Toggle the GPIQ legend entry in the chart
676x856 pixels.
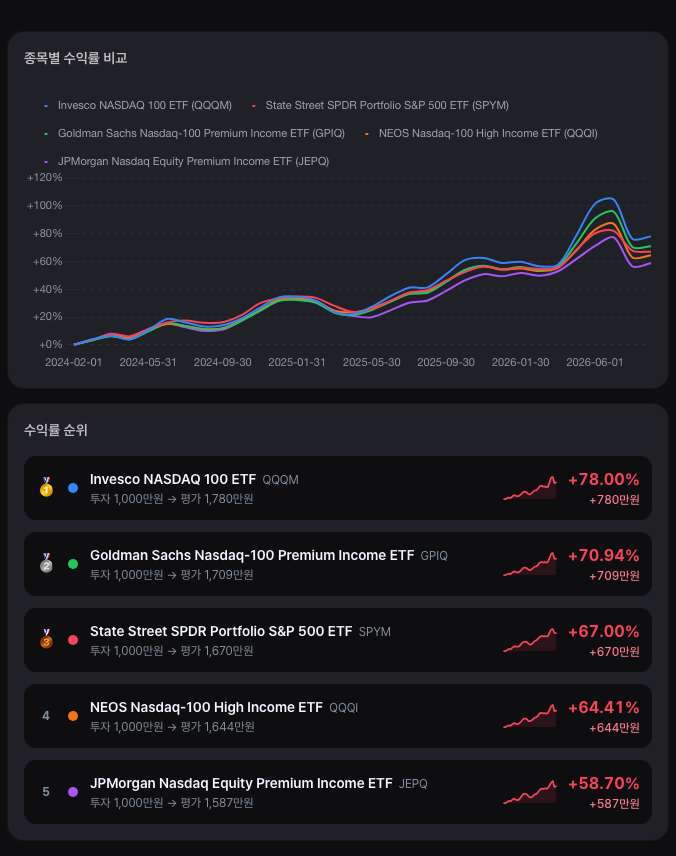[x=194, y=133]
